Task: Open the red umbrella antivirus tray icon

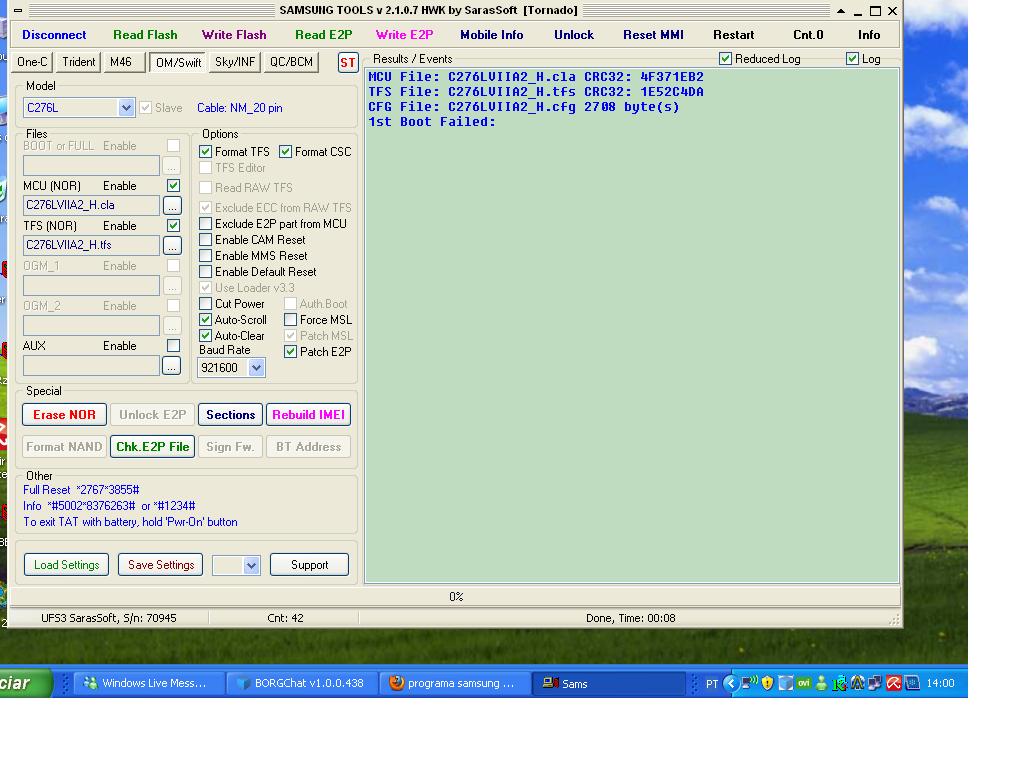Action: pyautogui.click(x=893, y=683)
